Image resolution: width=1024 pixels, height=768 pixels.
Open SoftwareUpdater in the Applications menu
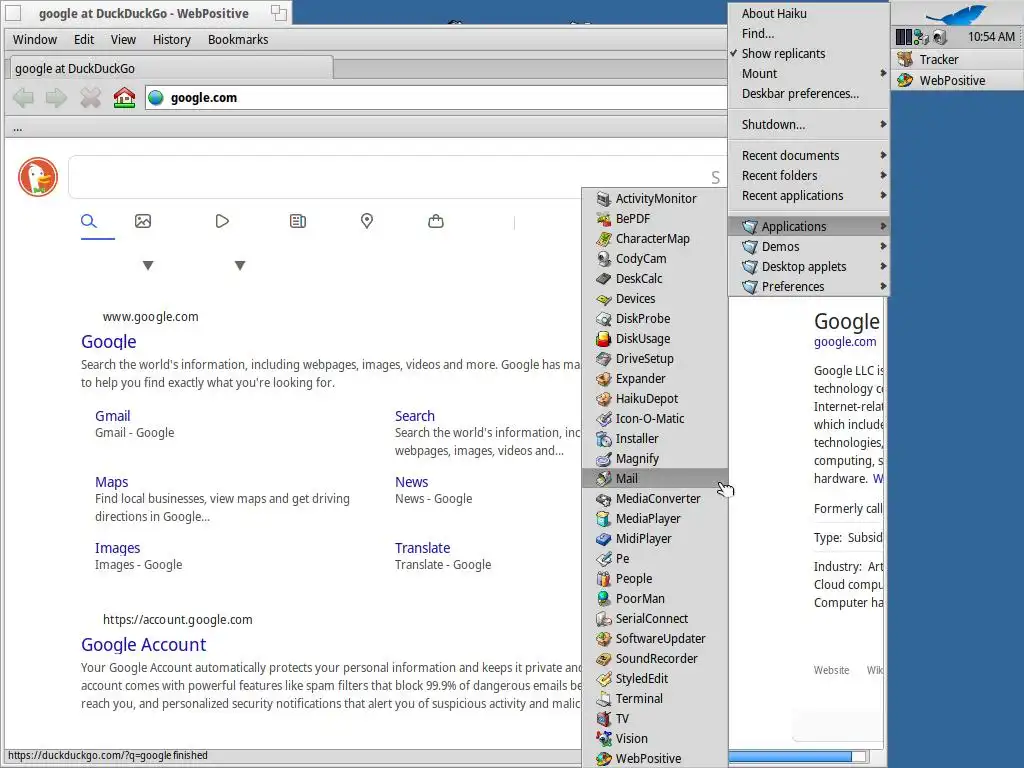pyautogui.click(x=654, y=639)
